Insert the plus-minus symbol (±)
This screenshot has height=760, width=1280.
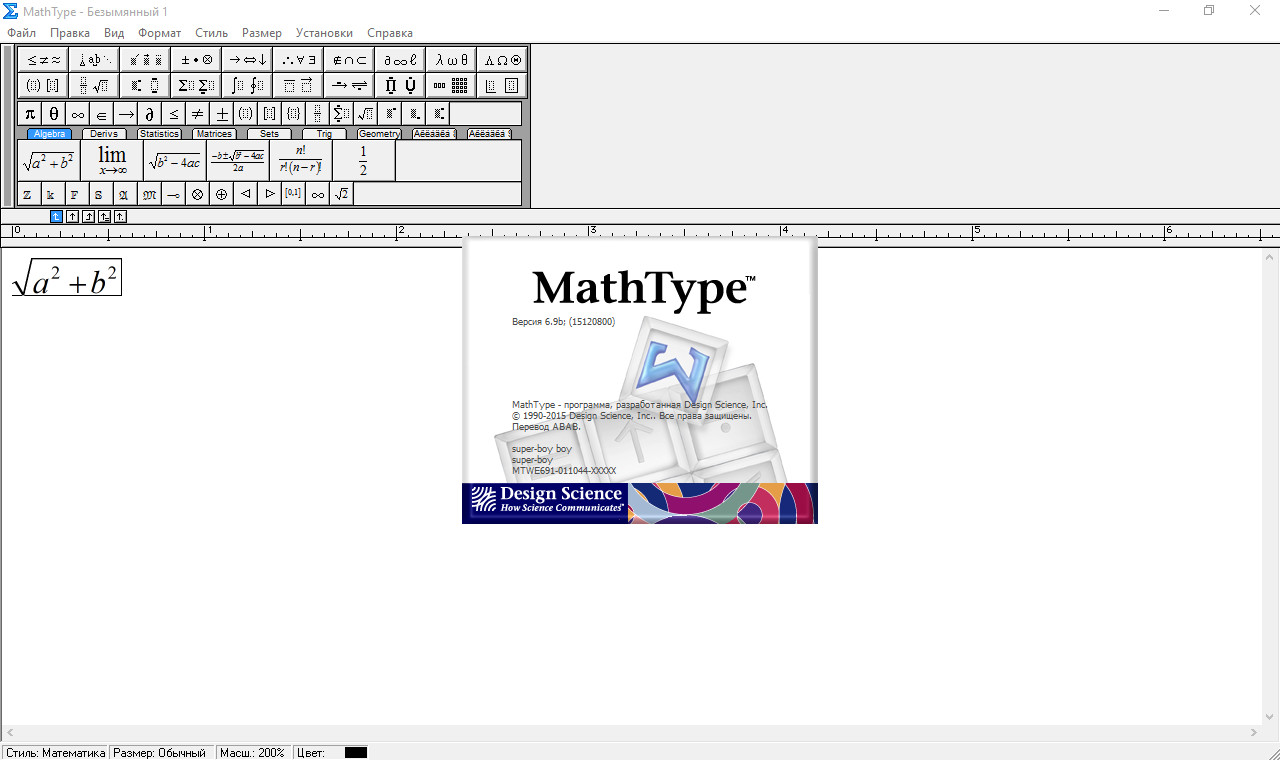pos(222,114)
